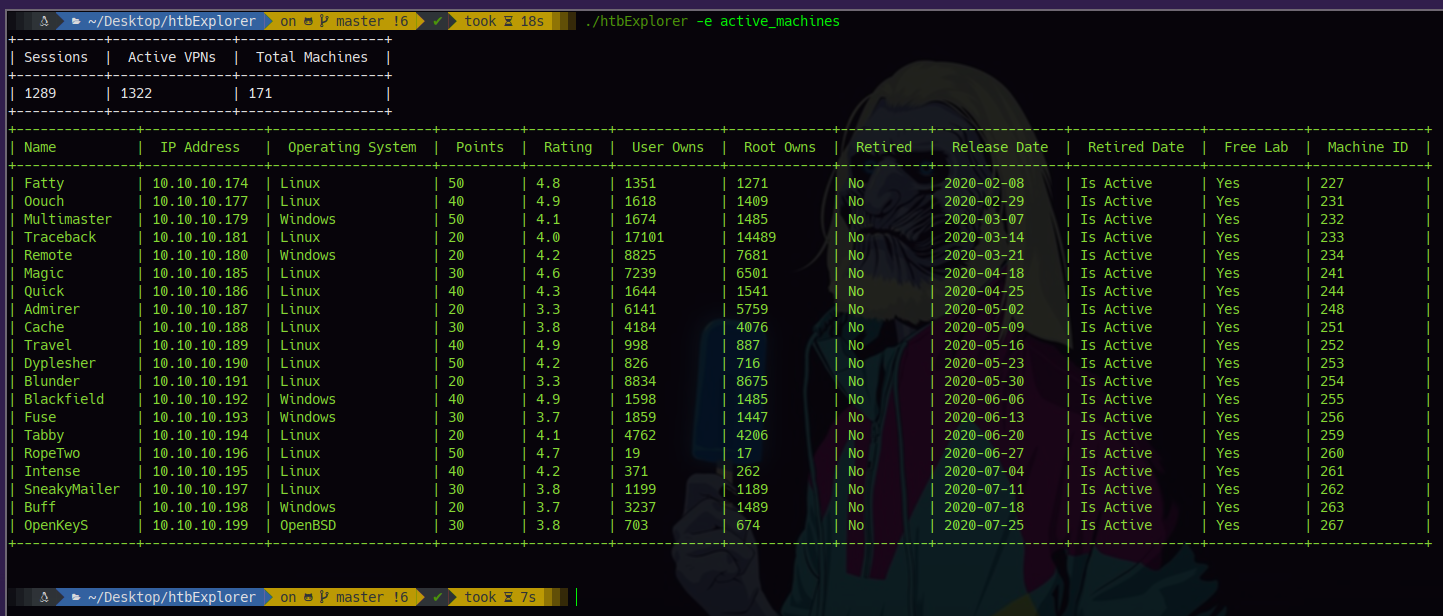This screenshot has height=616, width=1443.
Task: Click machine ID 267
Action: 1332,525
